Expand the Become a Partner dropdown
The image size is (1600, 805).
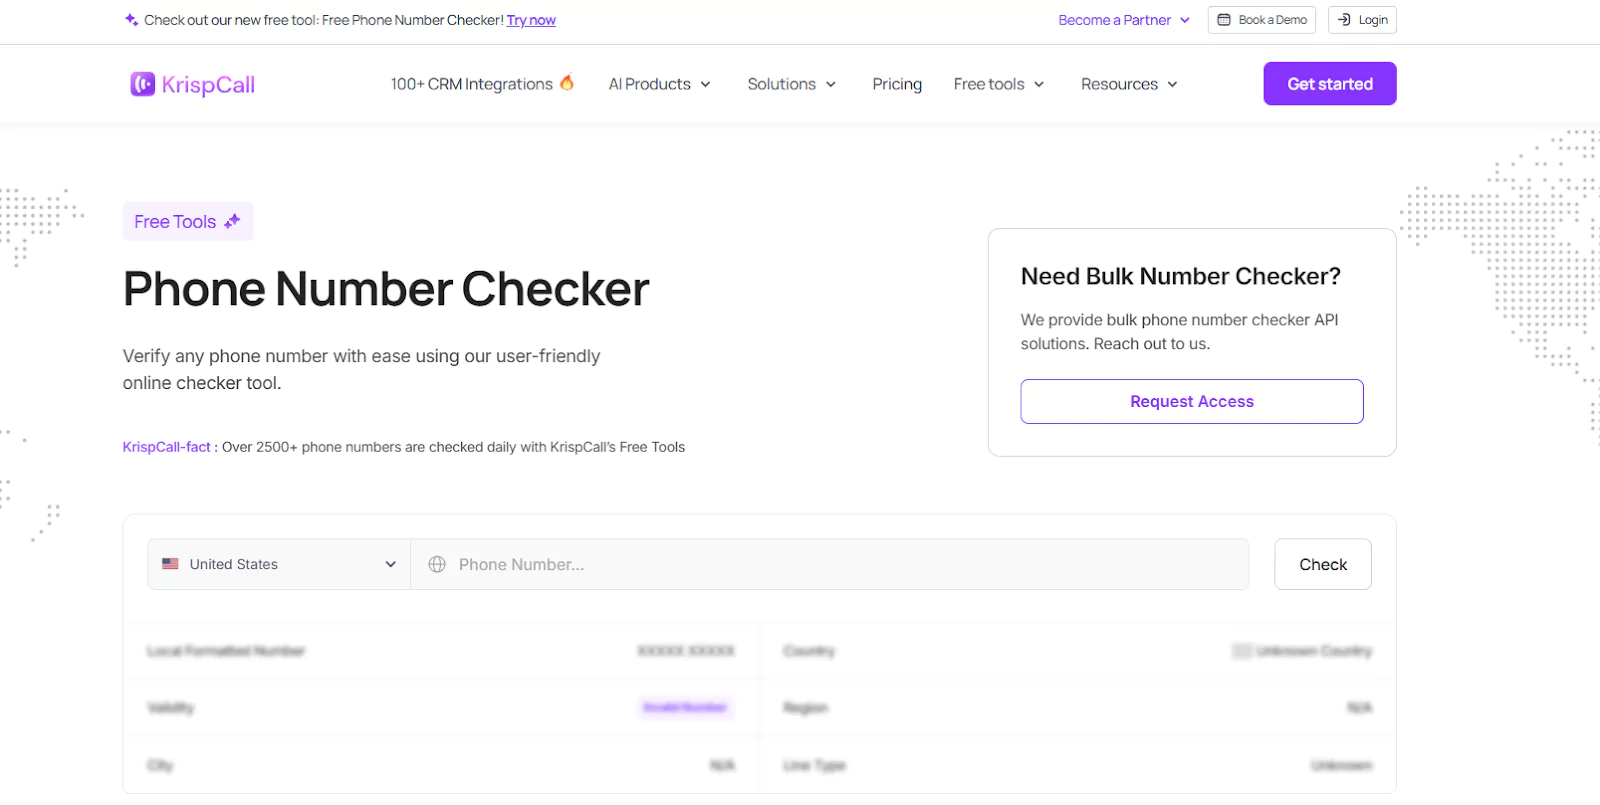tap(1124, 20)
